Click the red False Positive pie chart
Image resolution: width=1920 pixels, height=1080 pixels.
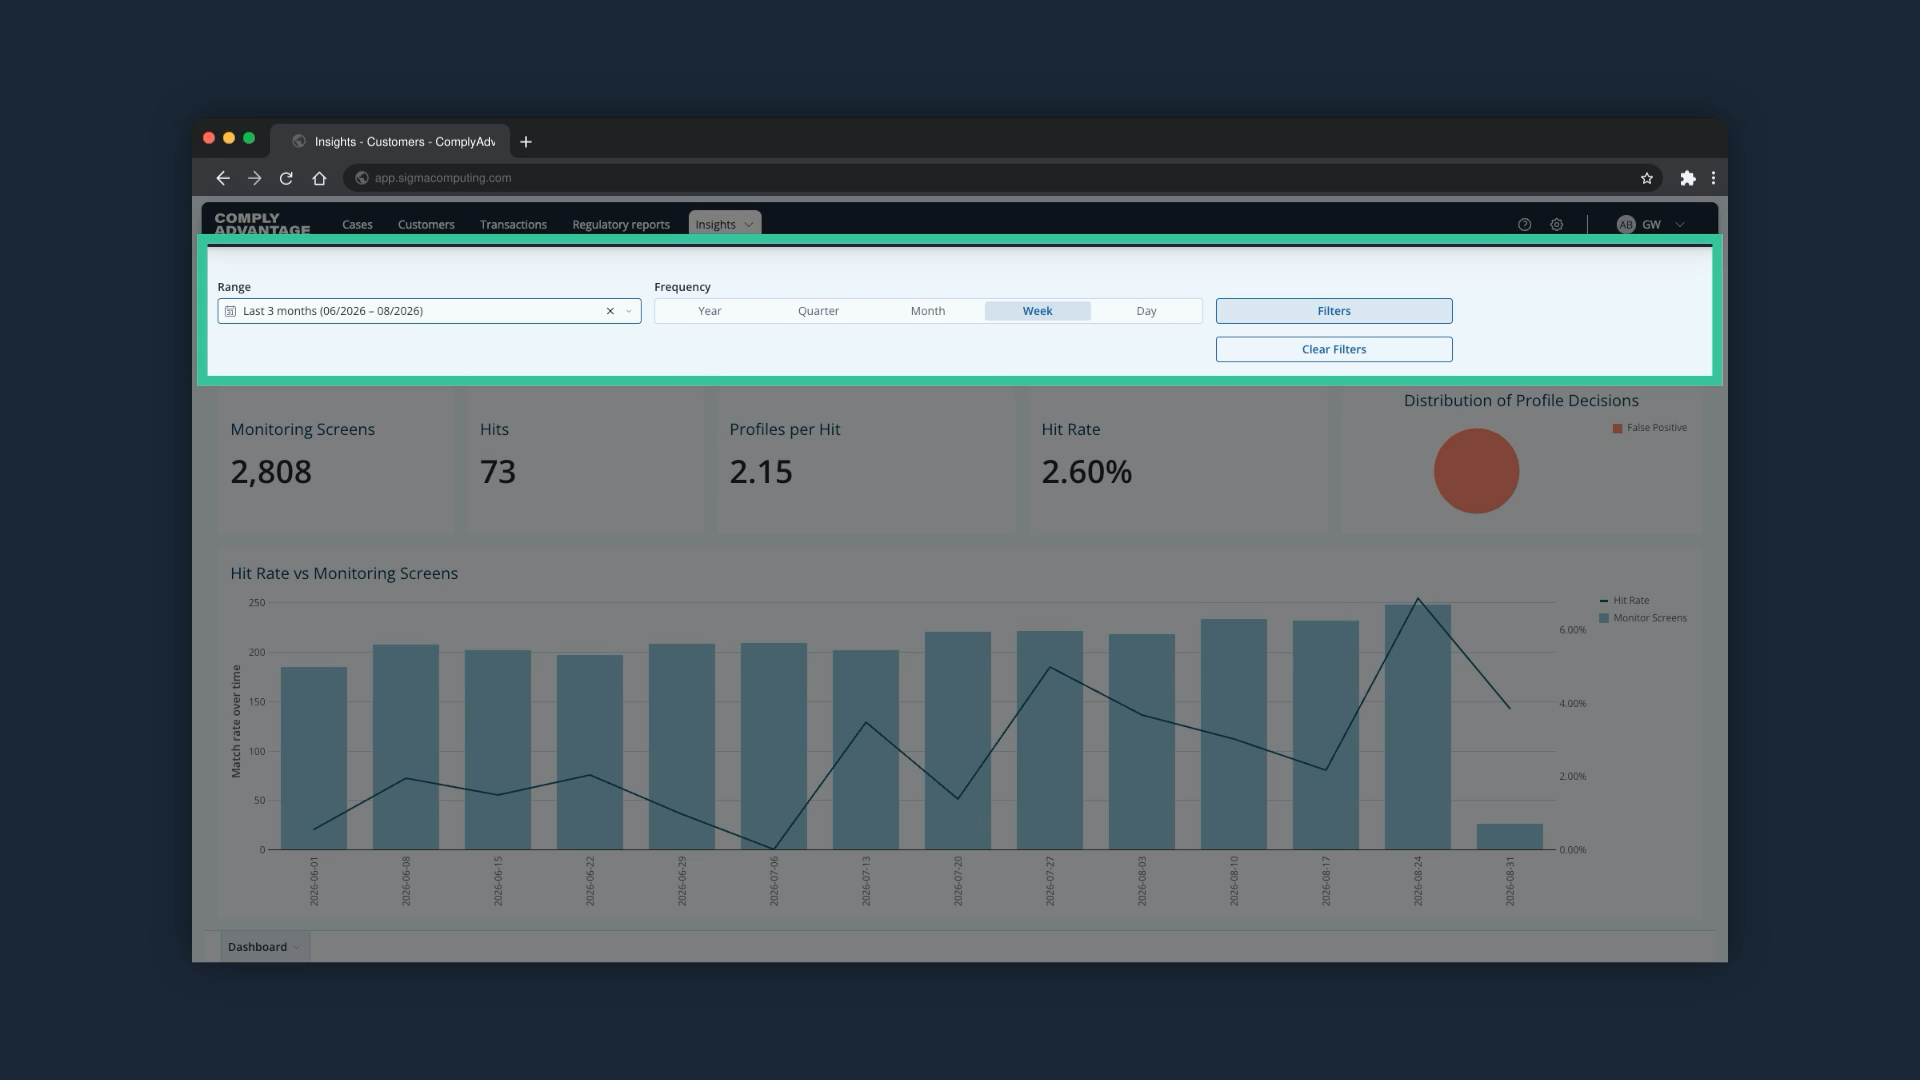click(x=1476, y=471)
